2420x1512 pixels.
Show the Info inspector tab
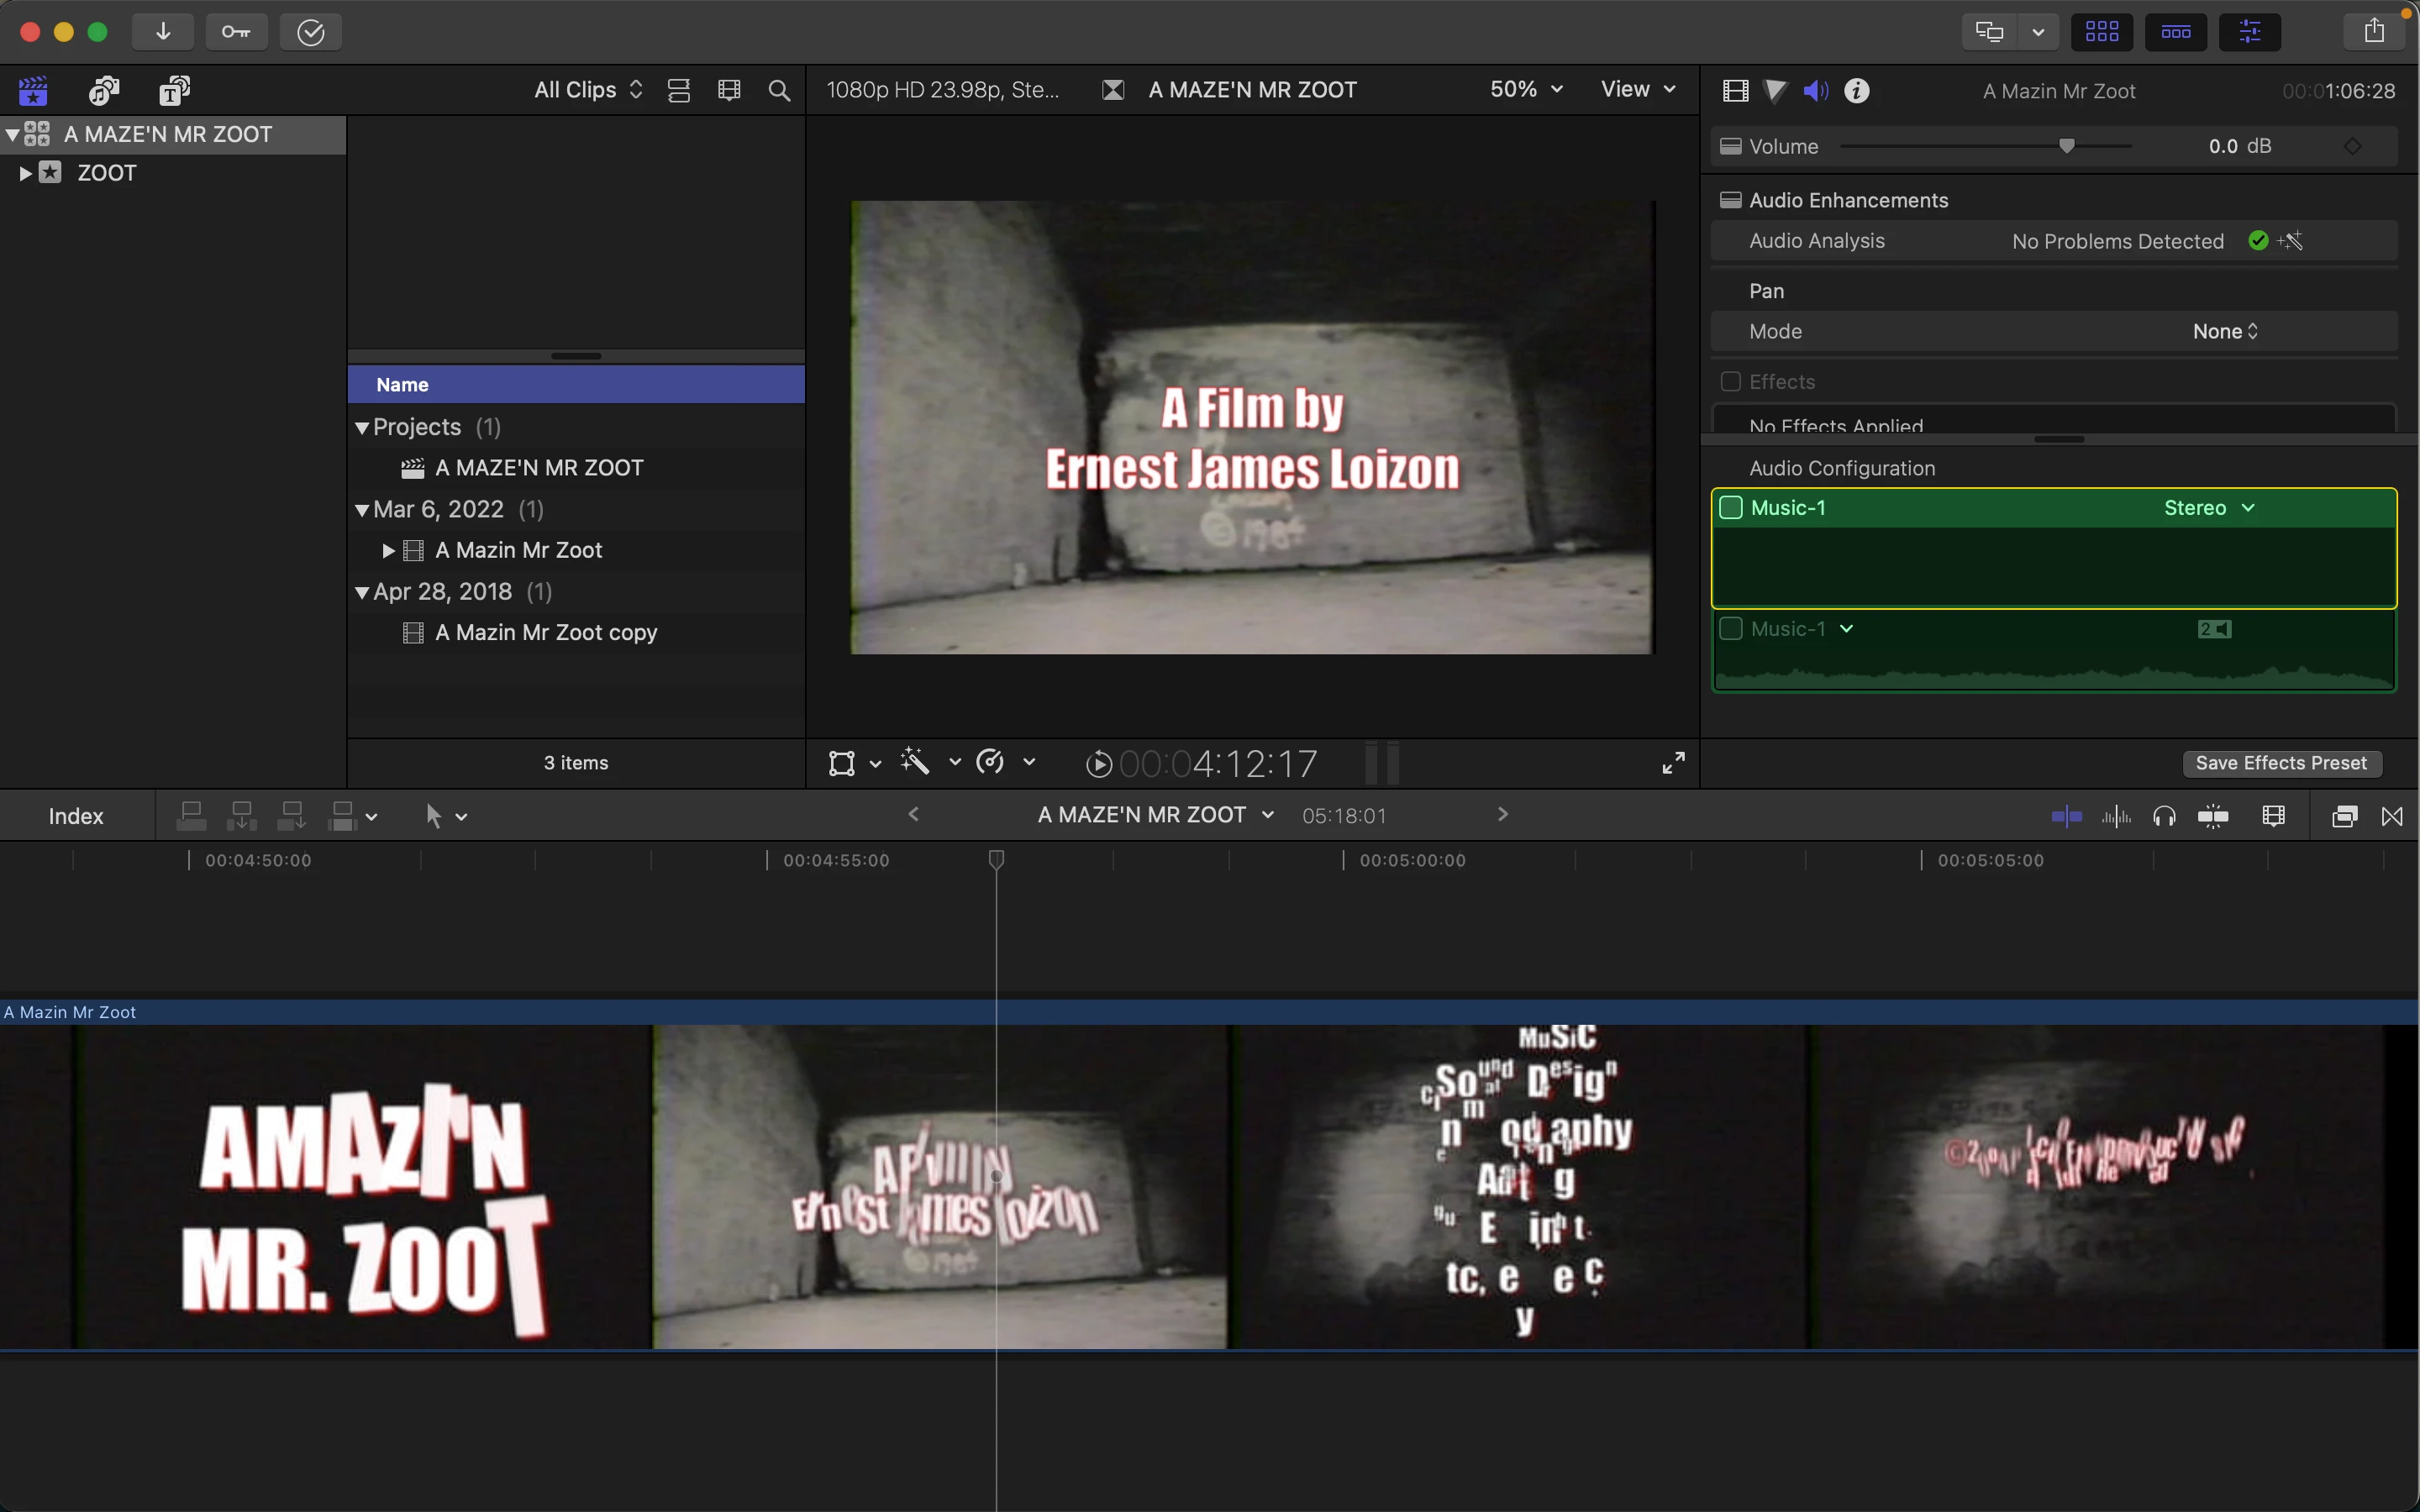[x=1857, y=91]
